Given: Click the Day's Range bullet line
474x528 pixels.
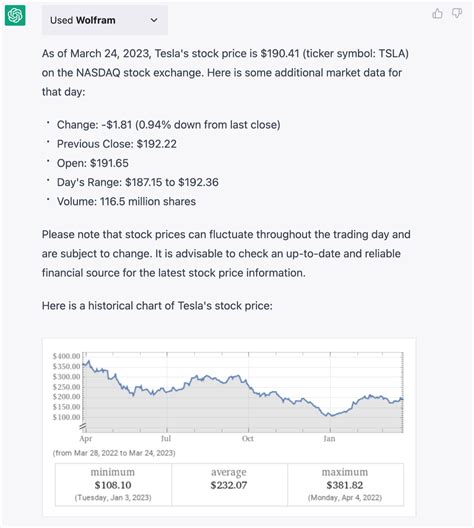Looking at the screenshot, I should [x=138, y=183].
